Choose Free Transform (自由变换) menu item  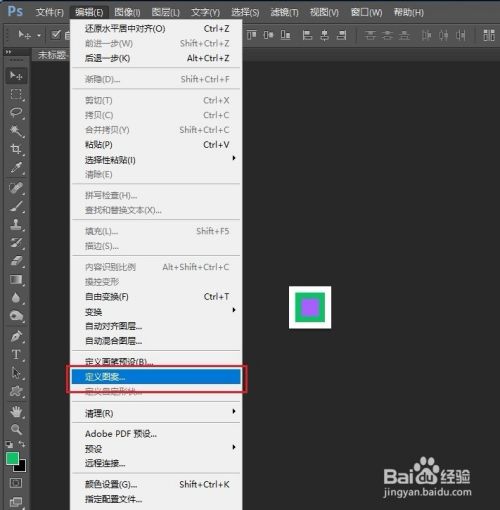[156, 297]
